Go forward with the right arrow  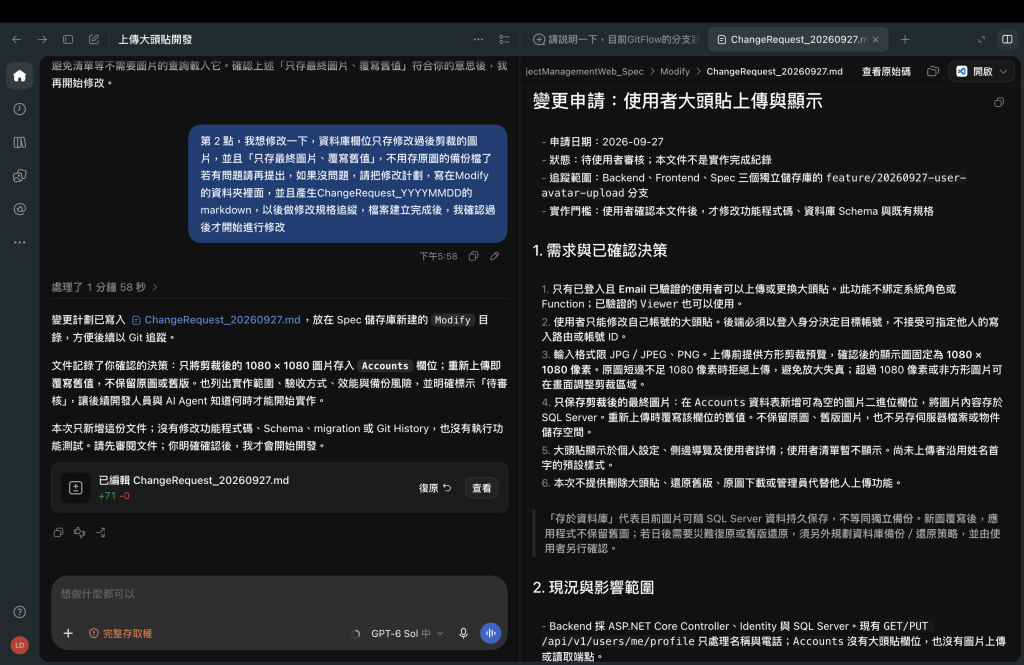click(x=42, y=39)
